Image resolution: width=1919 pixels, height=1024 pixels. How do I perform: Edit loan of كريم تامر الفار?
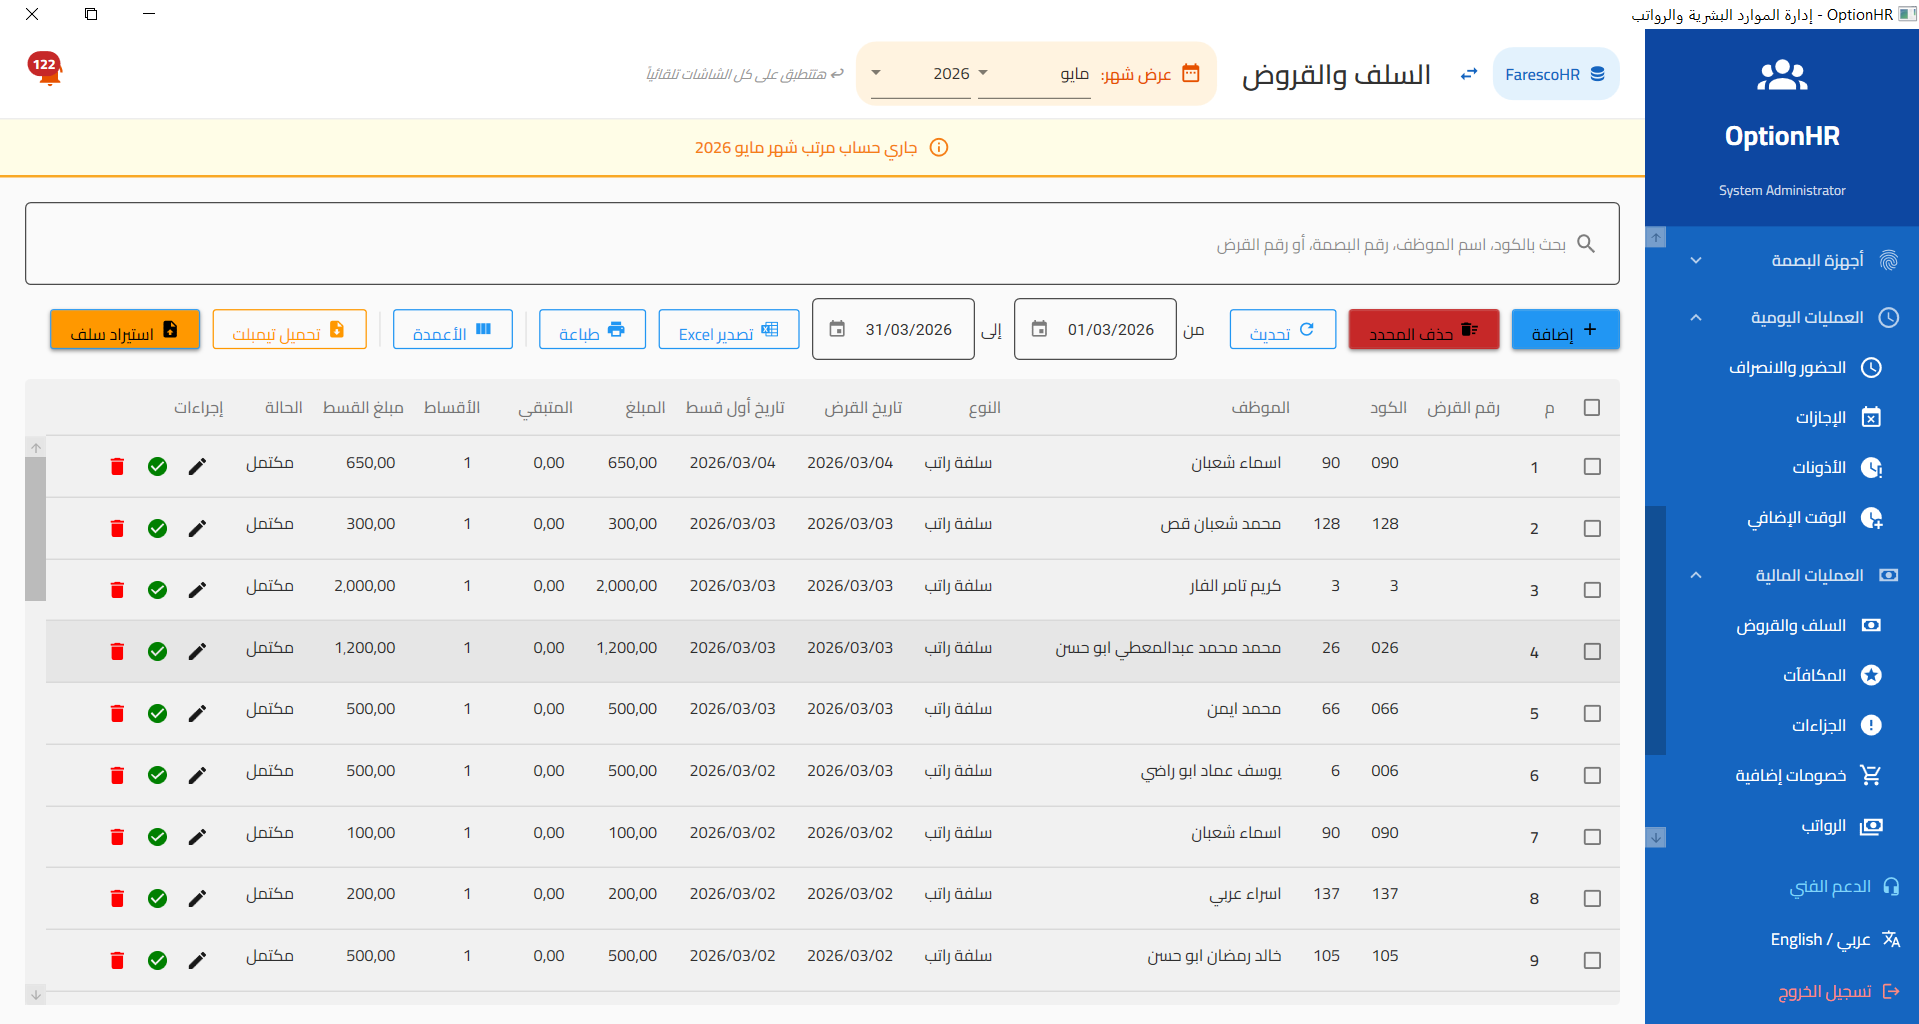pyautogui.click(x=197, y=590)
